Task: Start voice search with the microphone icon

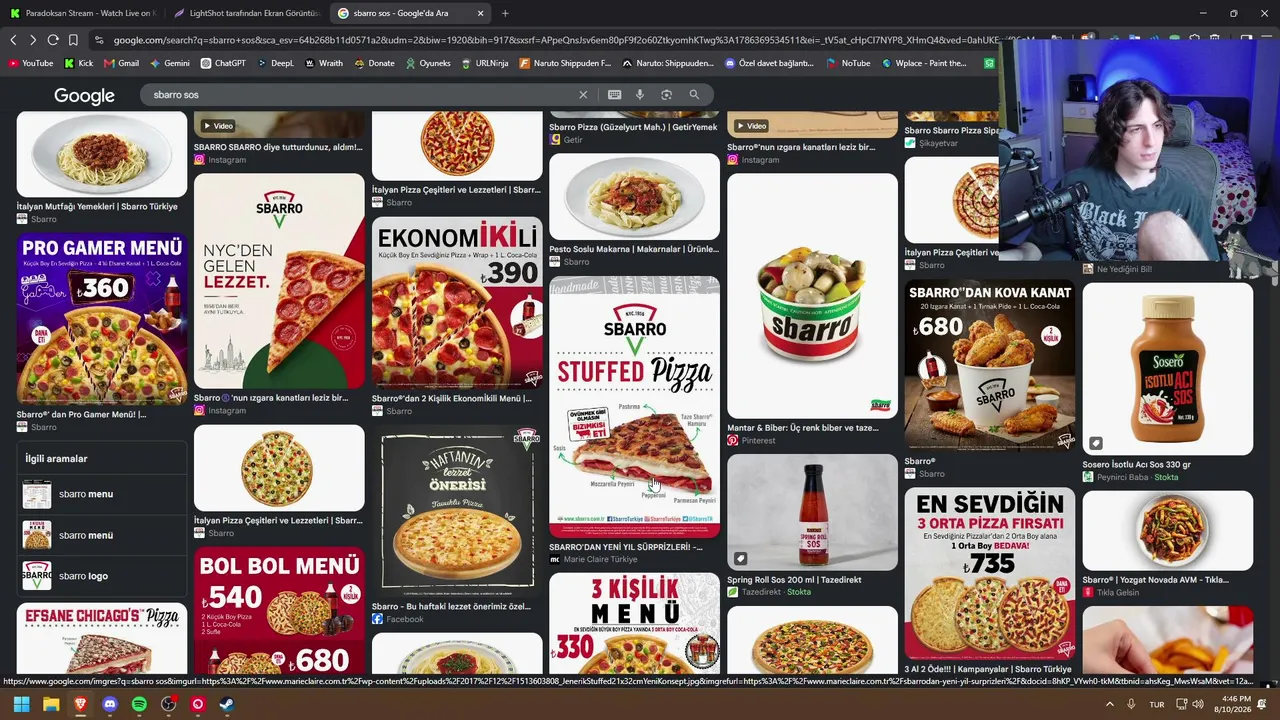Action: coord(640,95)
